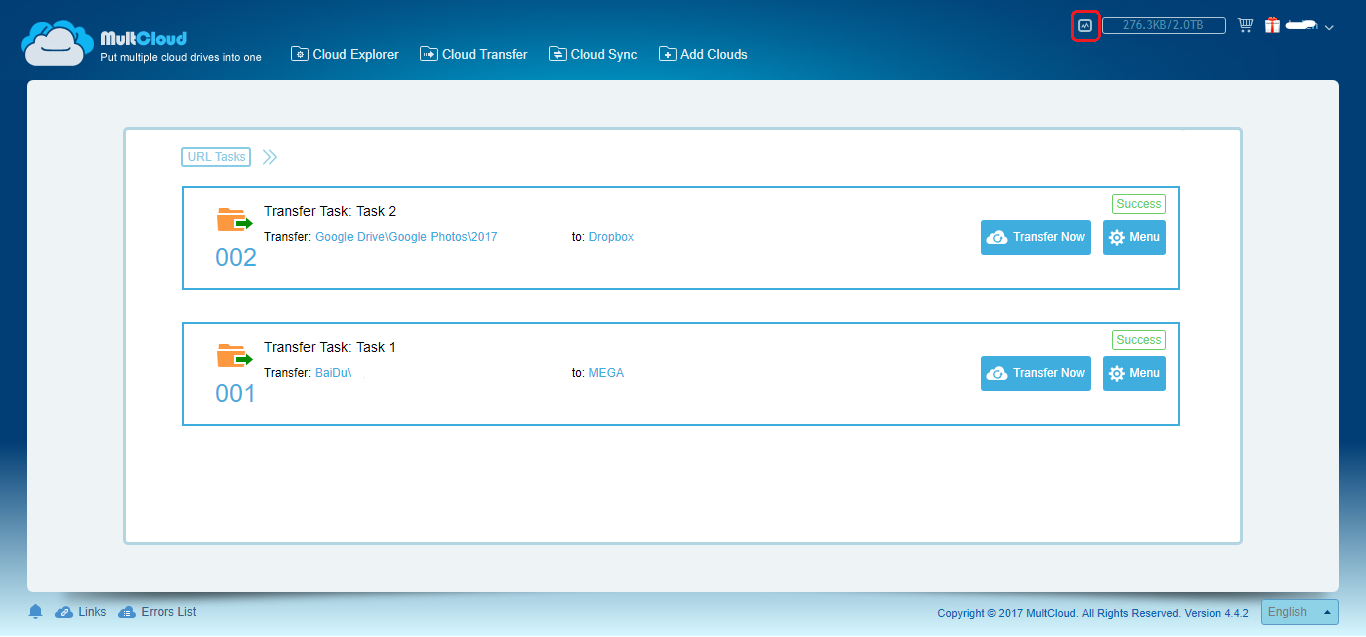Click the MultCloud cloud logo

pos(57,43)
